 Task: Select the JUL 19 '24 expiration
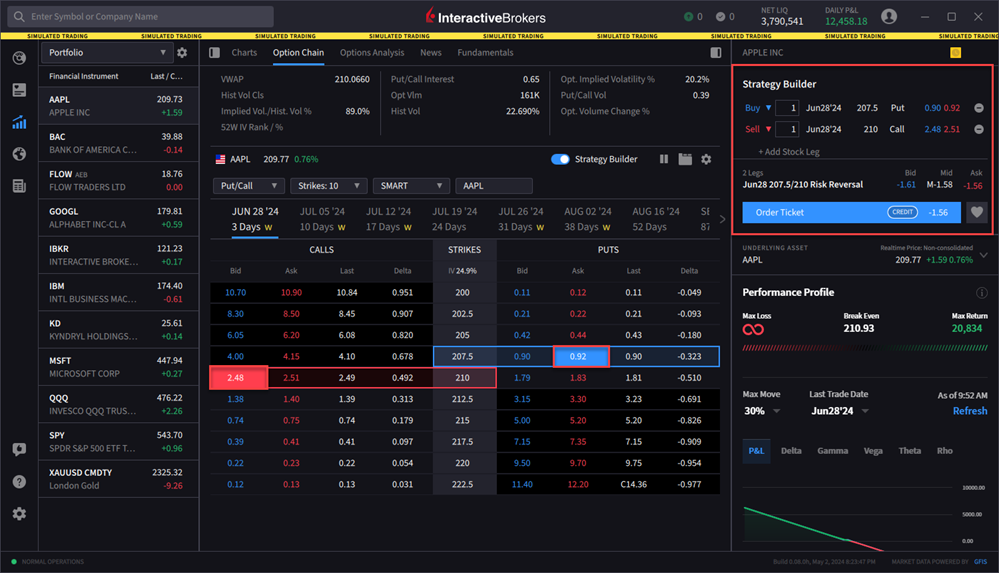[455, 219]
